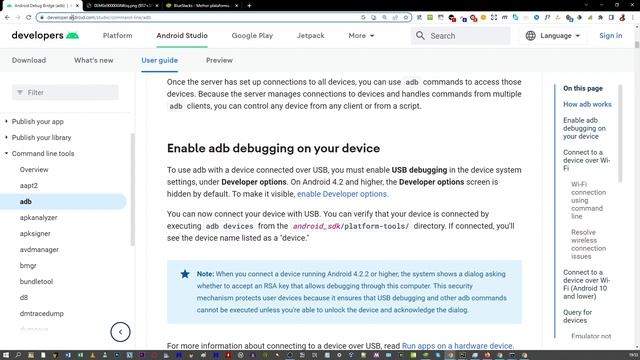The width and height of the screenshot is (640, 360).
Task: Click the search magnifier icon
Action: 420,36
